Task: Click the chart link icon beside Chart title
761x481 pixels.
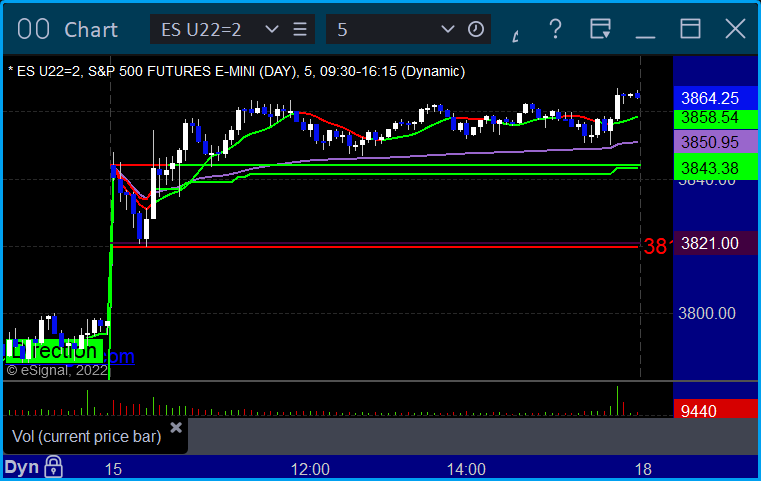Action: (x=33, y=29)
